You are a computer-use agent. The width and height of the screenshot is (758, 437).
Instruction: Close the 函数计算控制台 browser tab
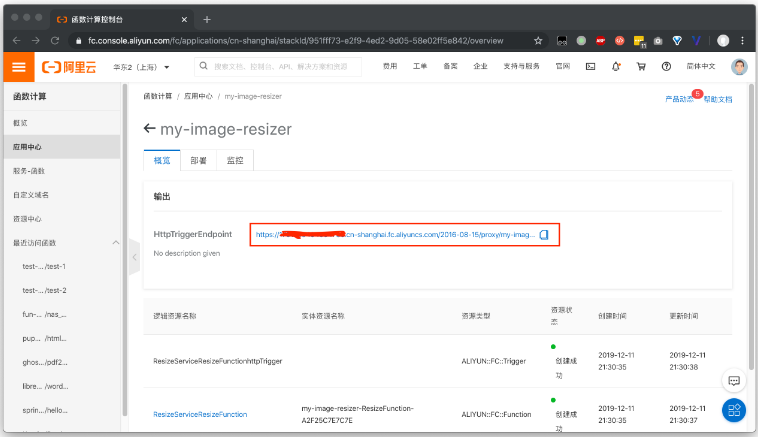(x=184, y=19)
